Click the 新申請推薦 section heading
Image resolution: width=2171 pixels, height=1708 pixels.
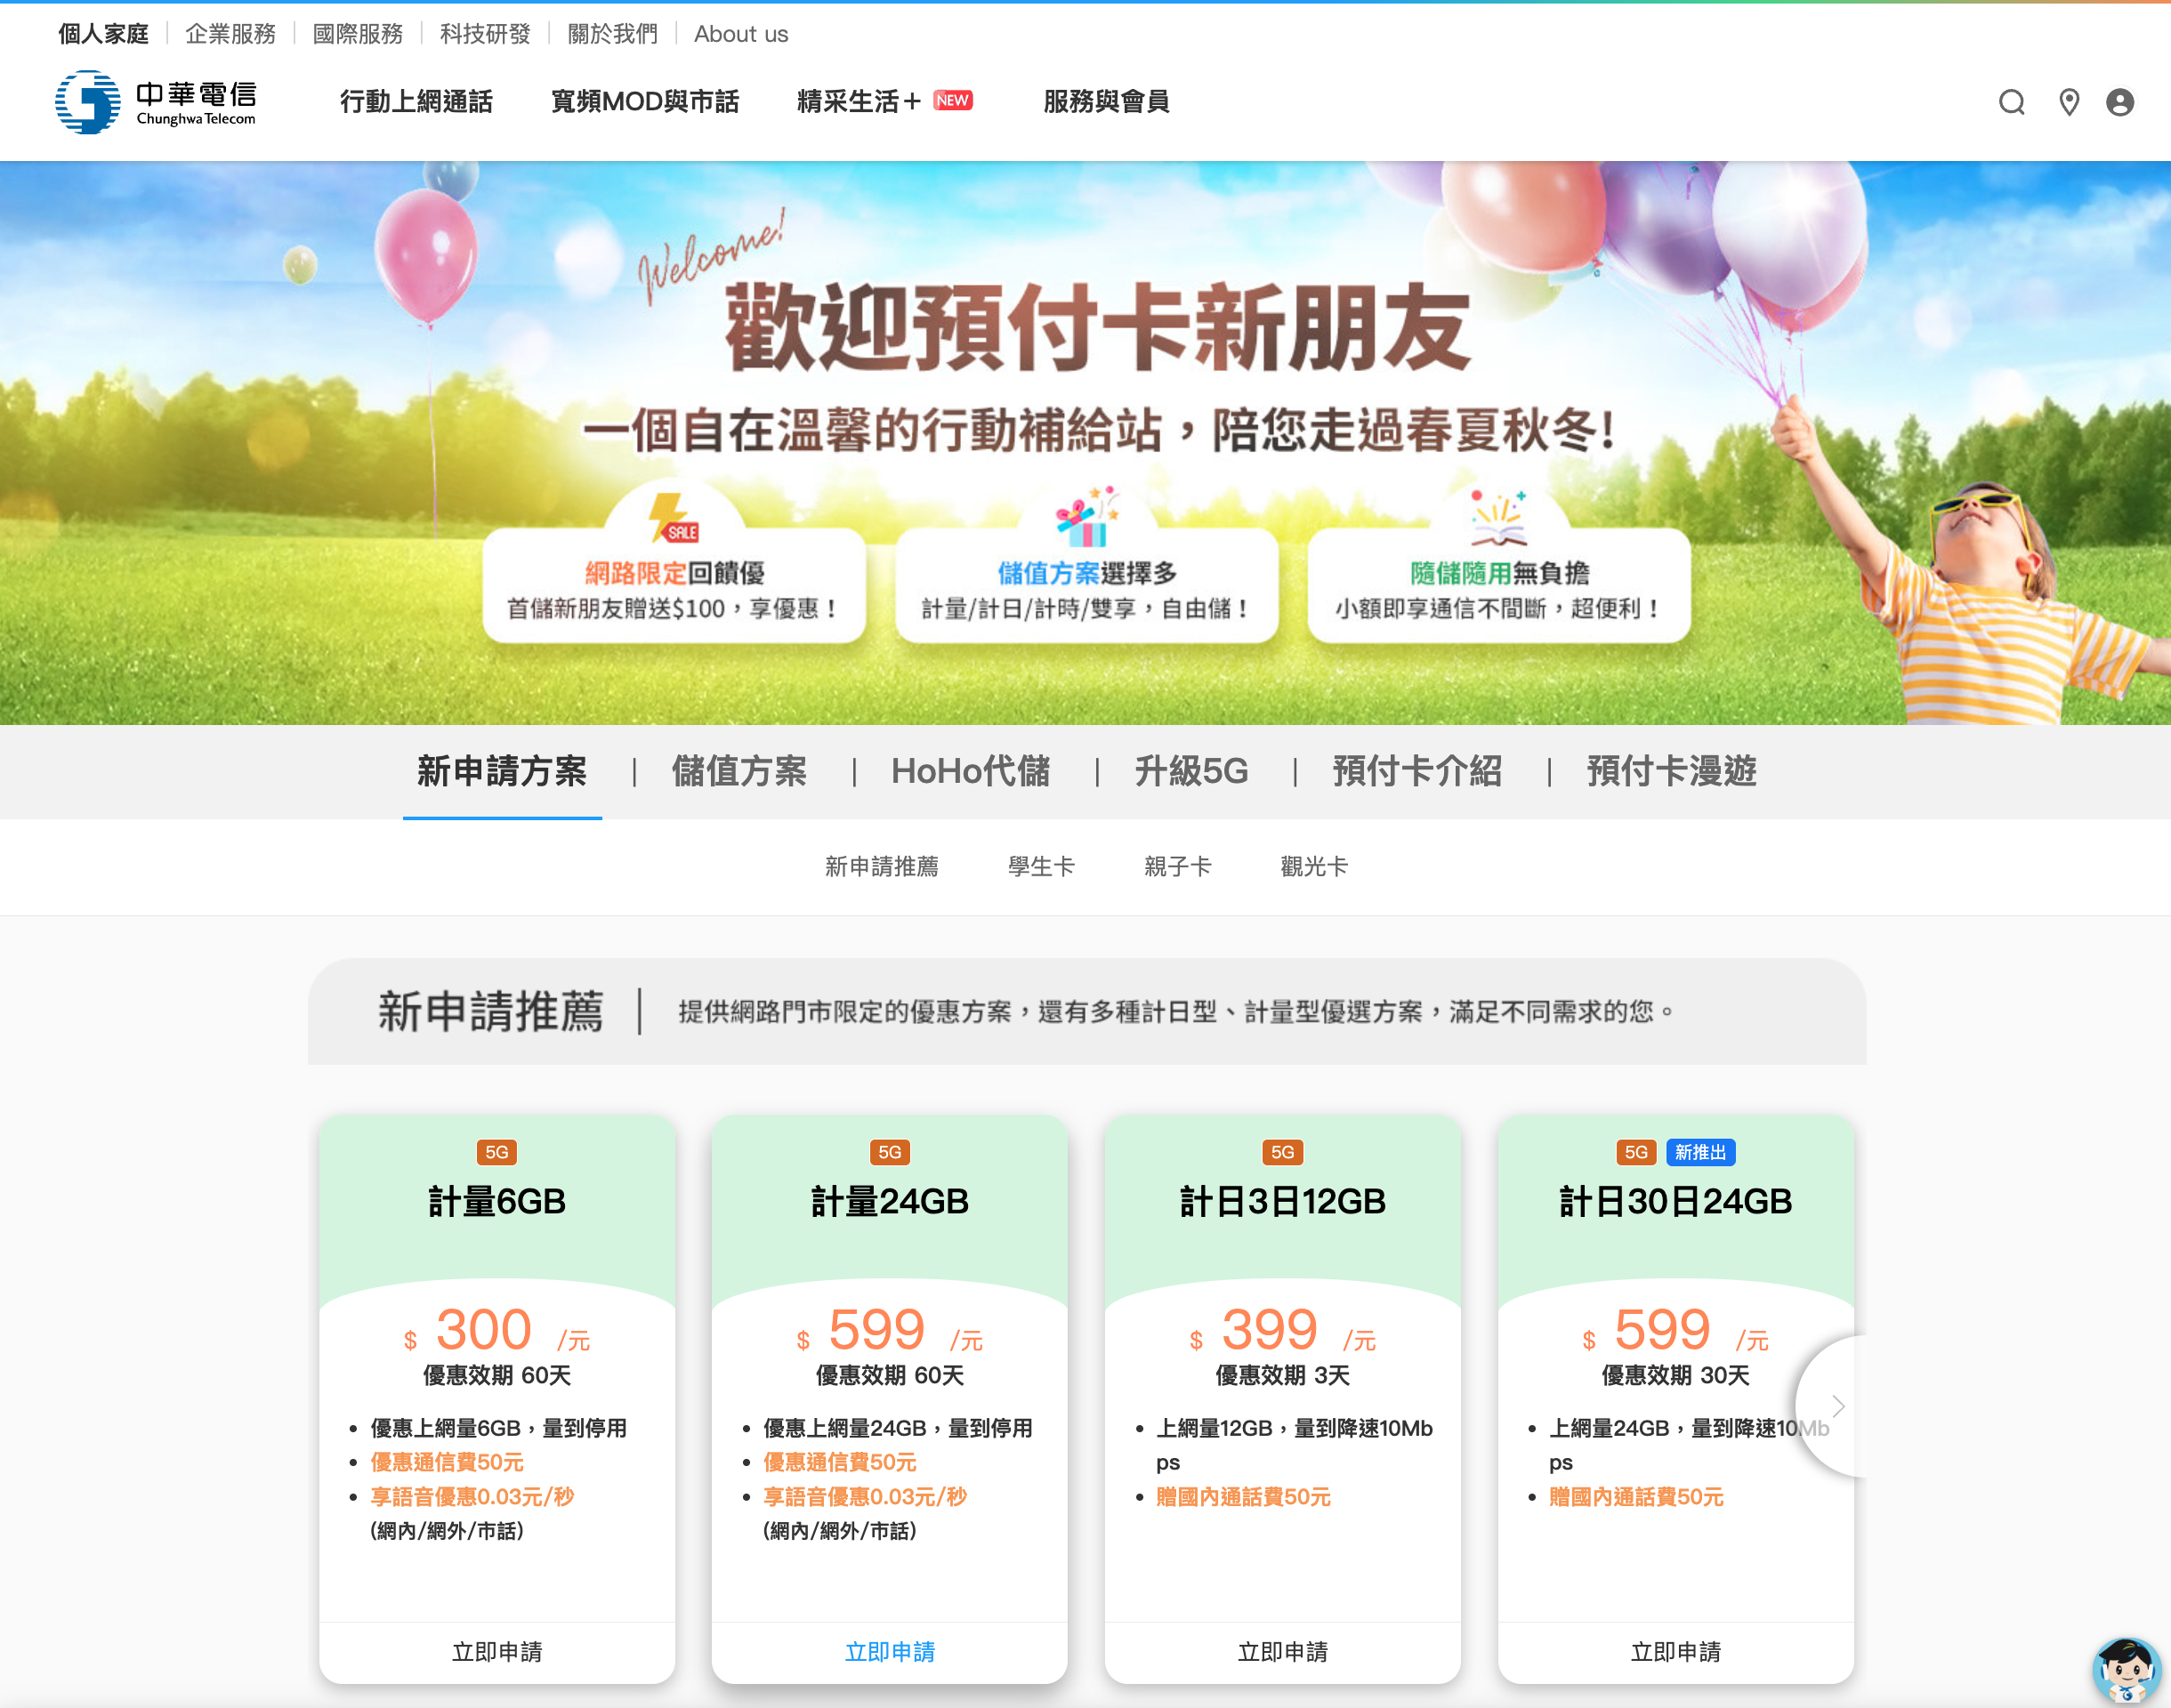point(490,1011)
